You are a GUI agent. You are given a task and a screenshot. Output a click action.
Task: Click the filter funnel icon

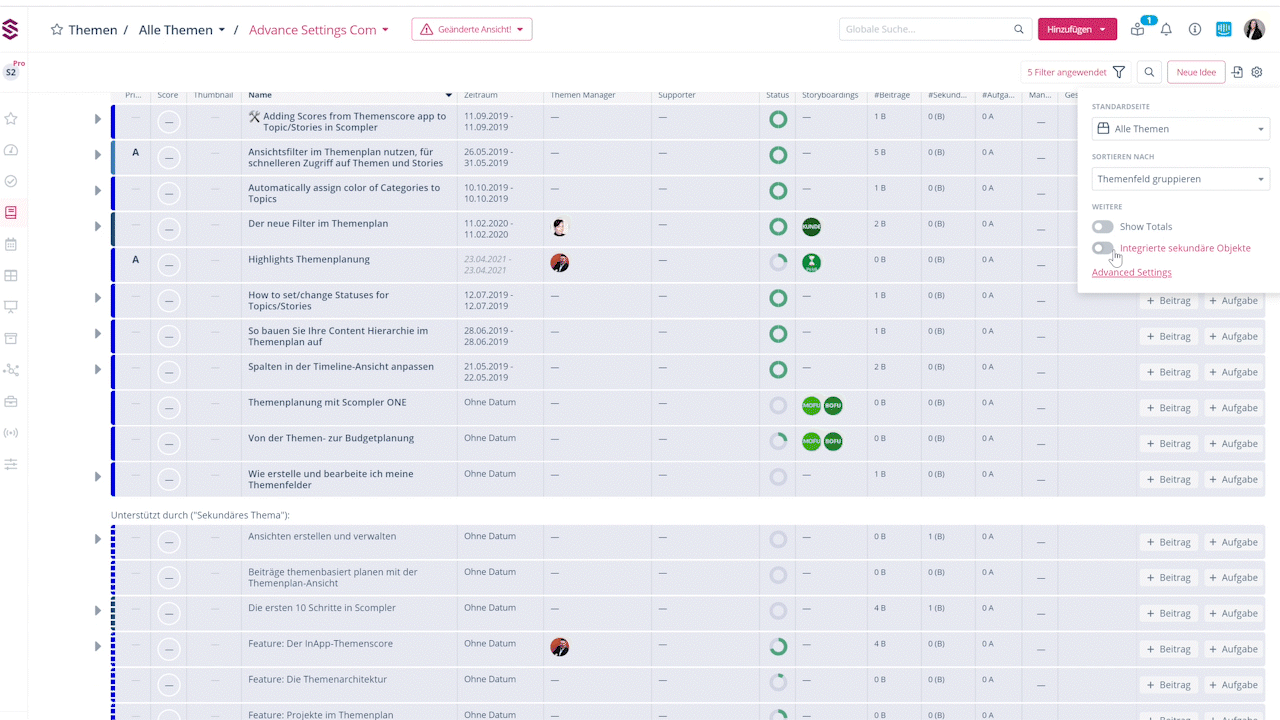click(x=1119, y=72)
